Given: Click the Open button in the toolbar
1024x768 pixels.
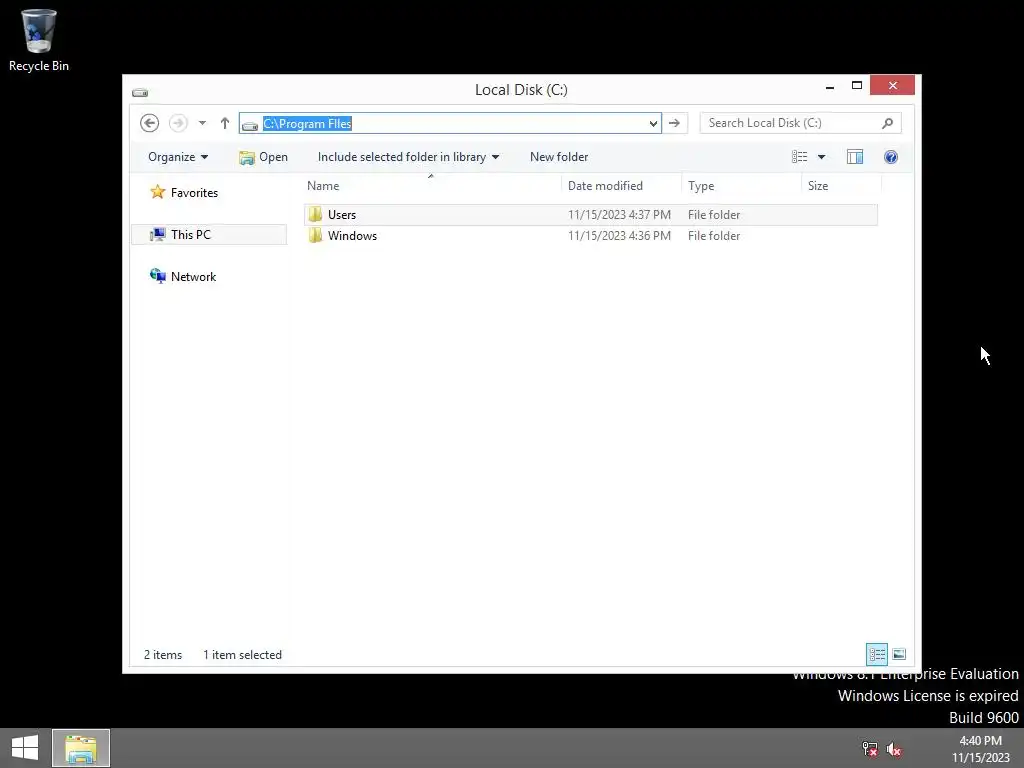Looking at the screenshot, I should click(x=263, y=157).
